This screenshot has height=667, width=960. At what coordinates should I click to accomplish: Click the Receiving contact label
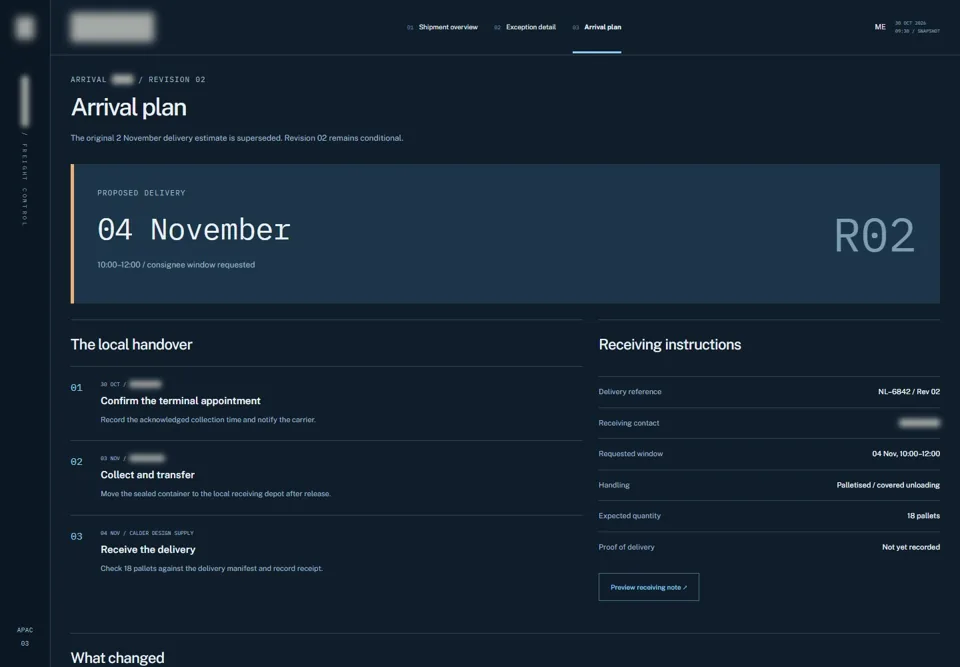click(x=628, y=423)
